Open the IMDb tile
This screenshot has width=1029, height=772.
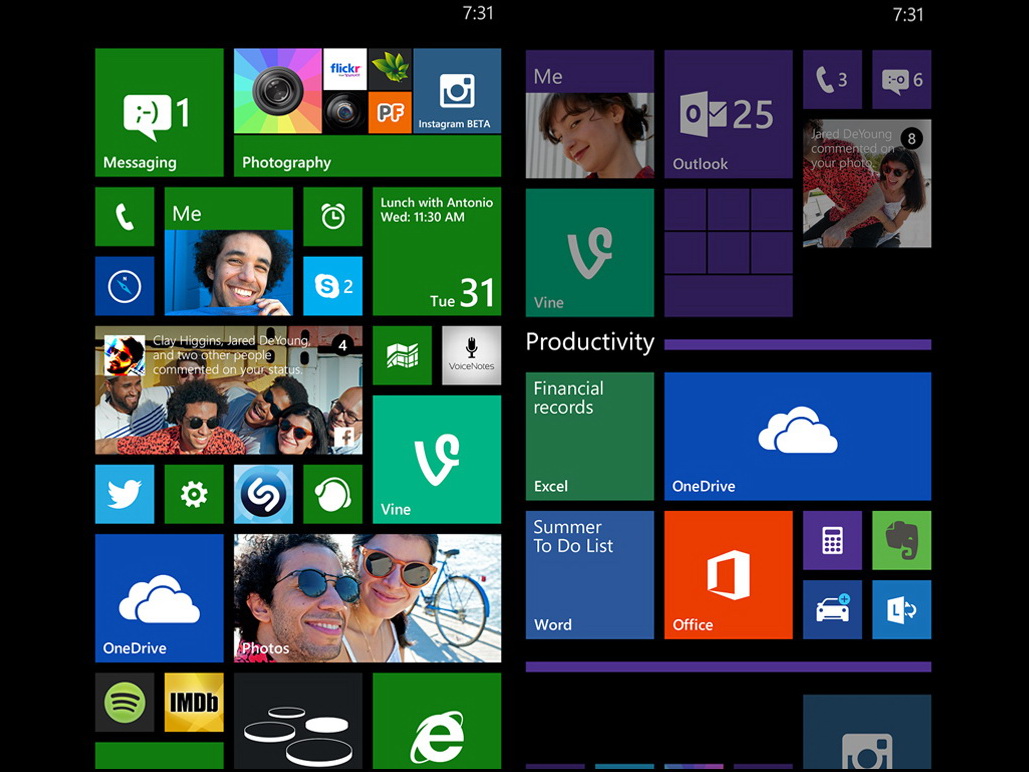[x=194, y=702]
